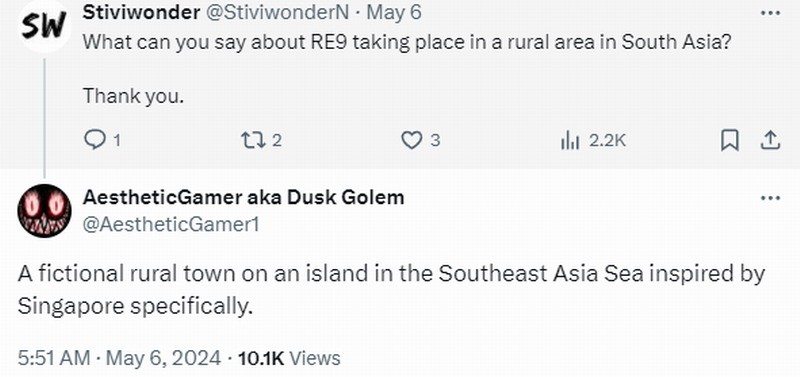Click the 10.1K Views count
Viewport: 800px width, 377px height.
click(x=289, y=358)
